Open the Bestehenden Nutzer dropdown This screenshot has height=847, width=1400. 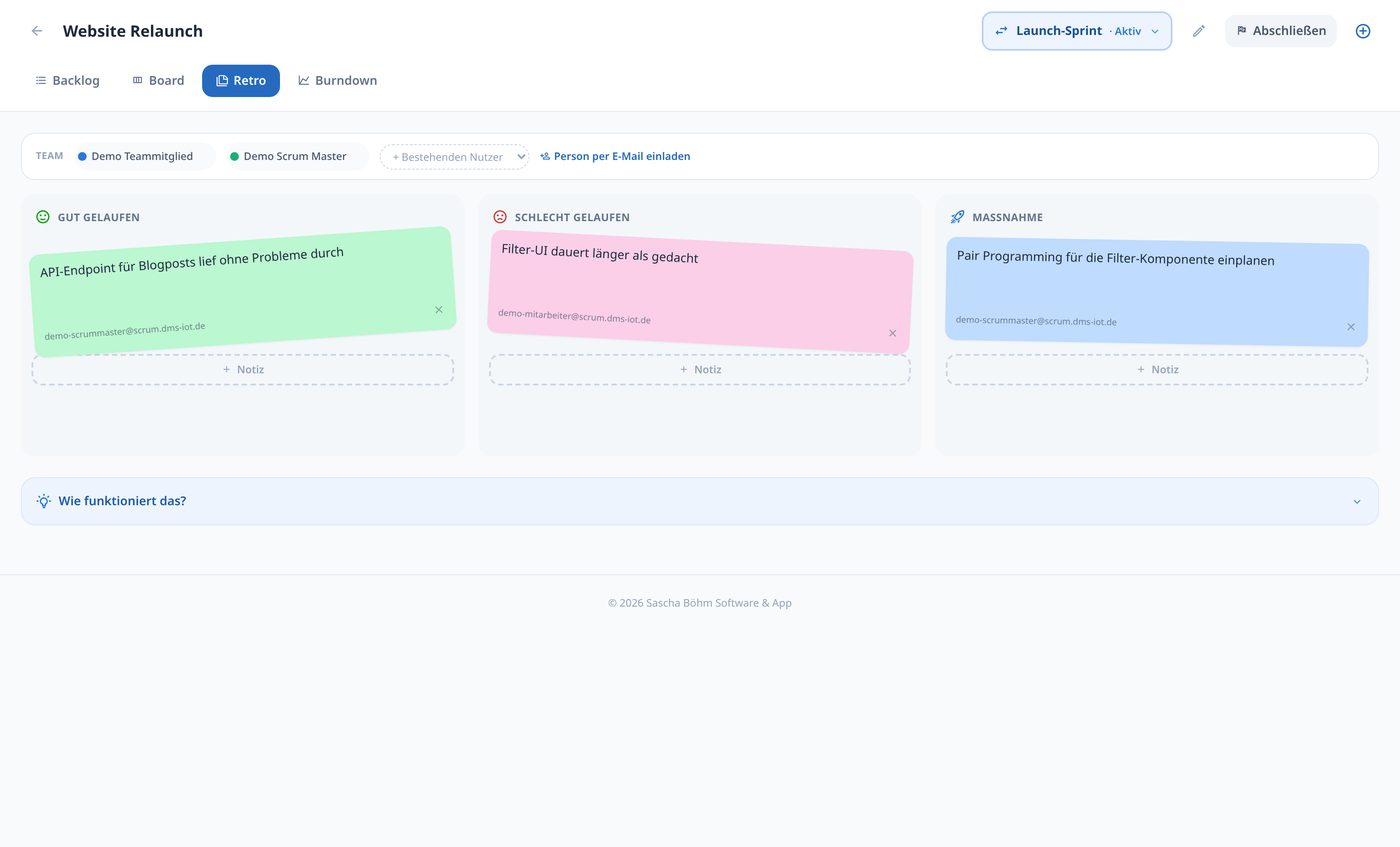coord(454,157)
